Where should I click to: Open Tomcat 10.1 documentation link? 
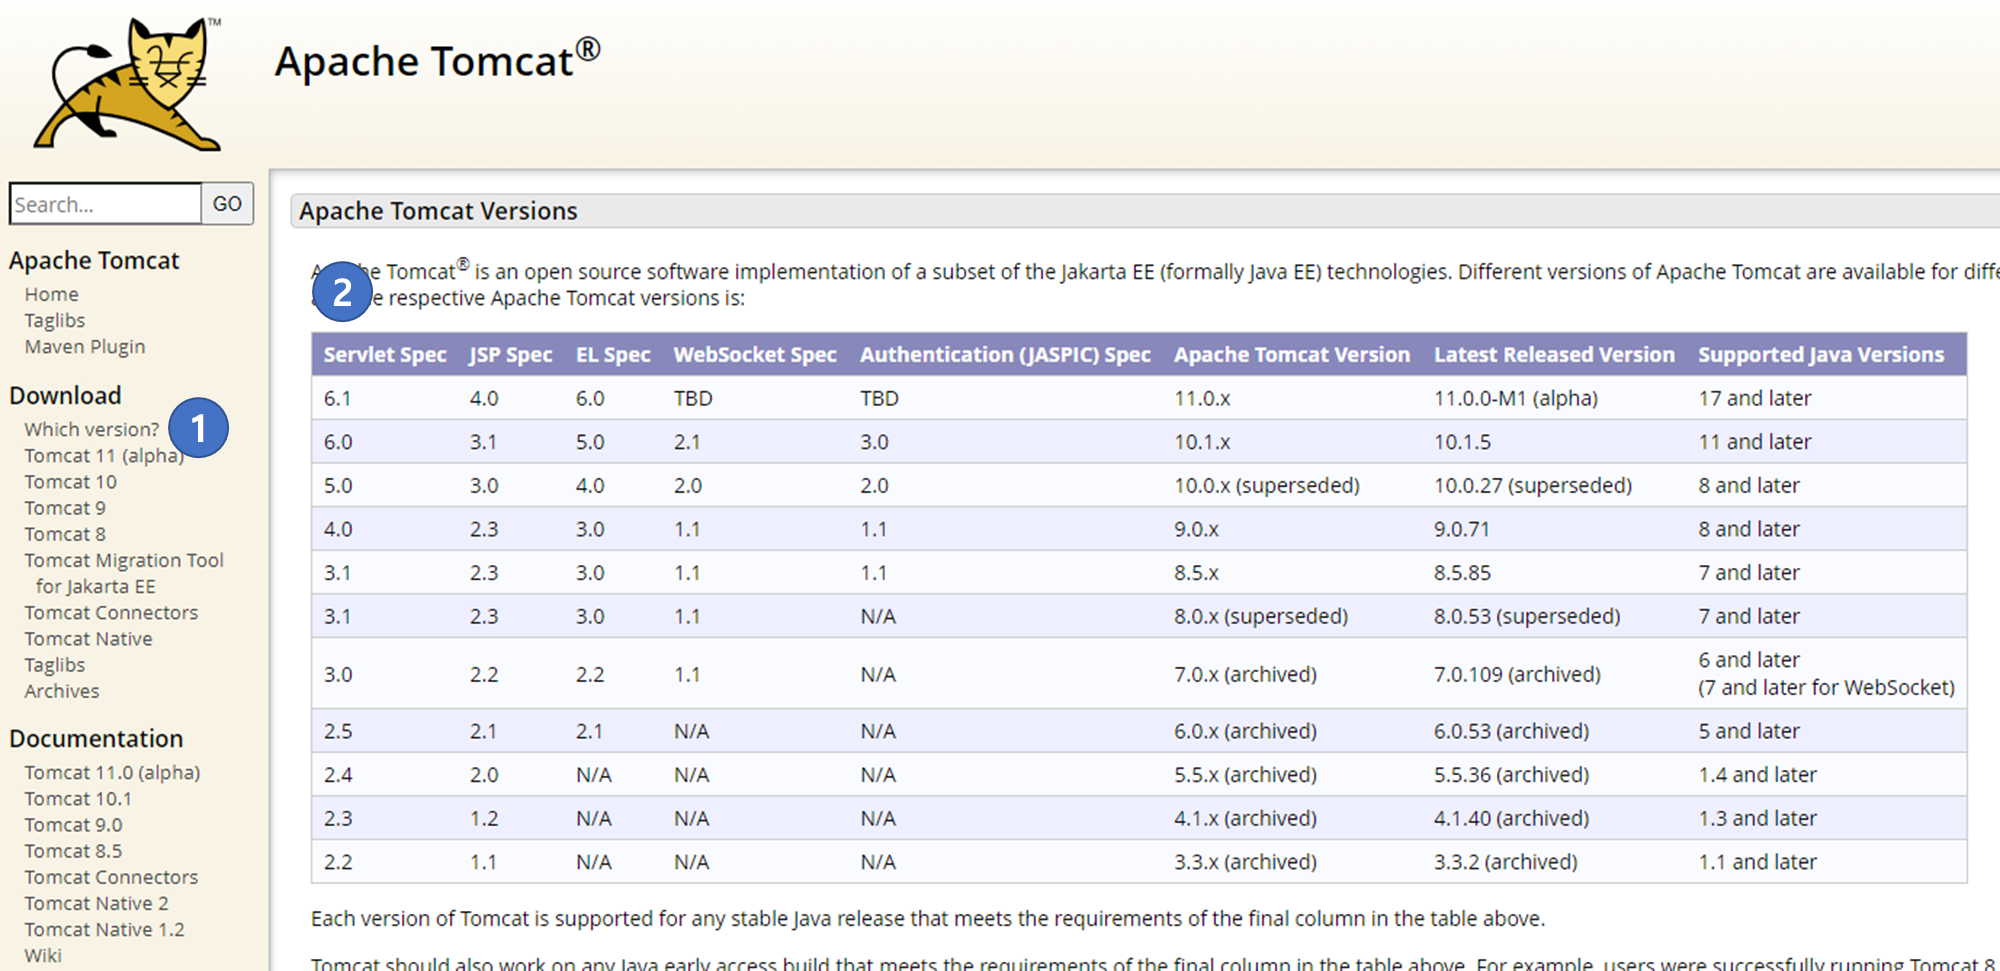tap(78, 798)
